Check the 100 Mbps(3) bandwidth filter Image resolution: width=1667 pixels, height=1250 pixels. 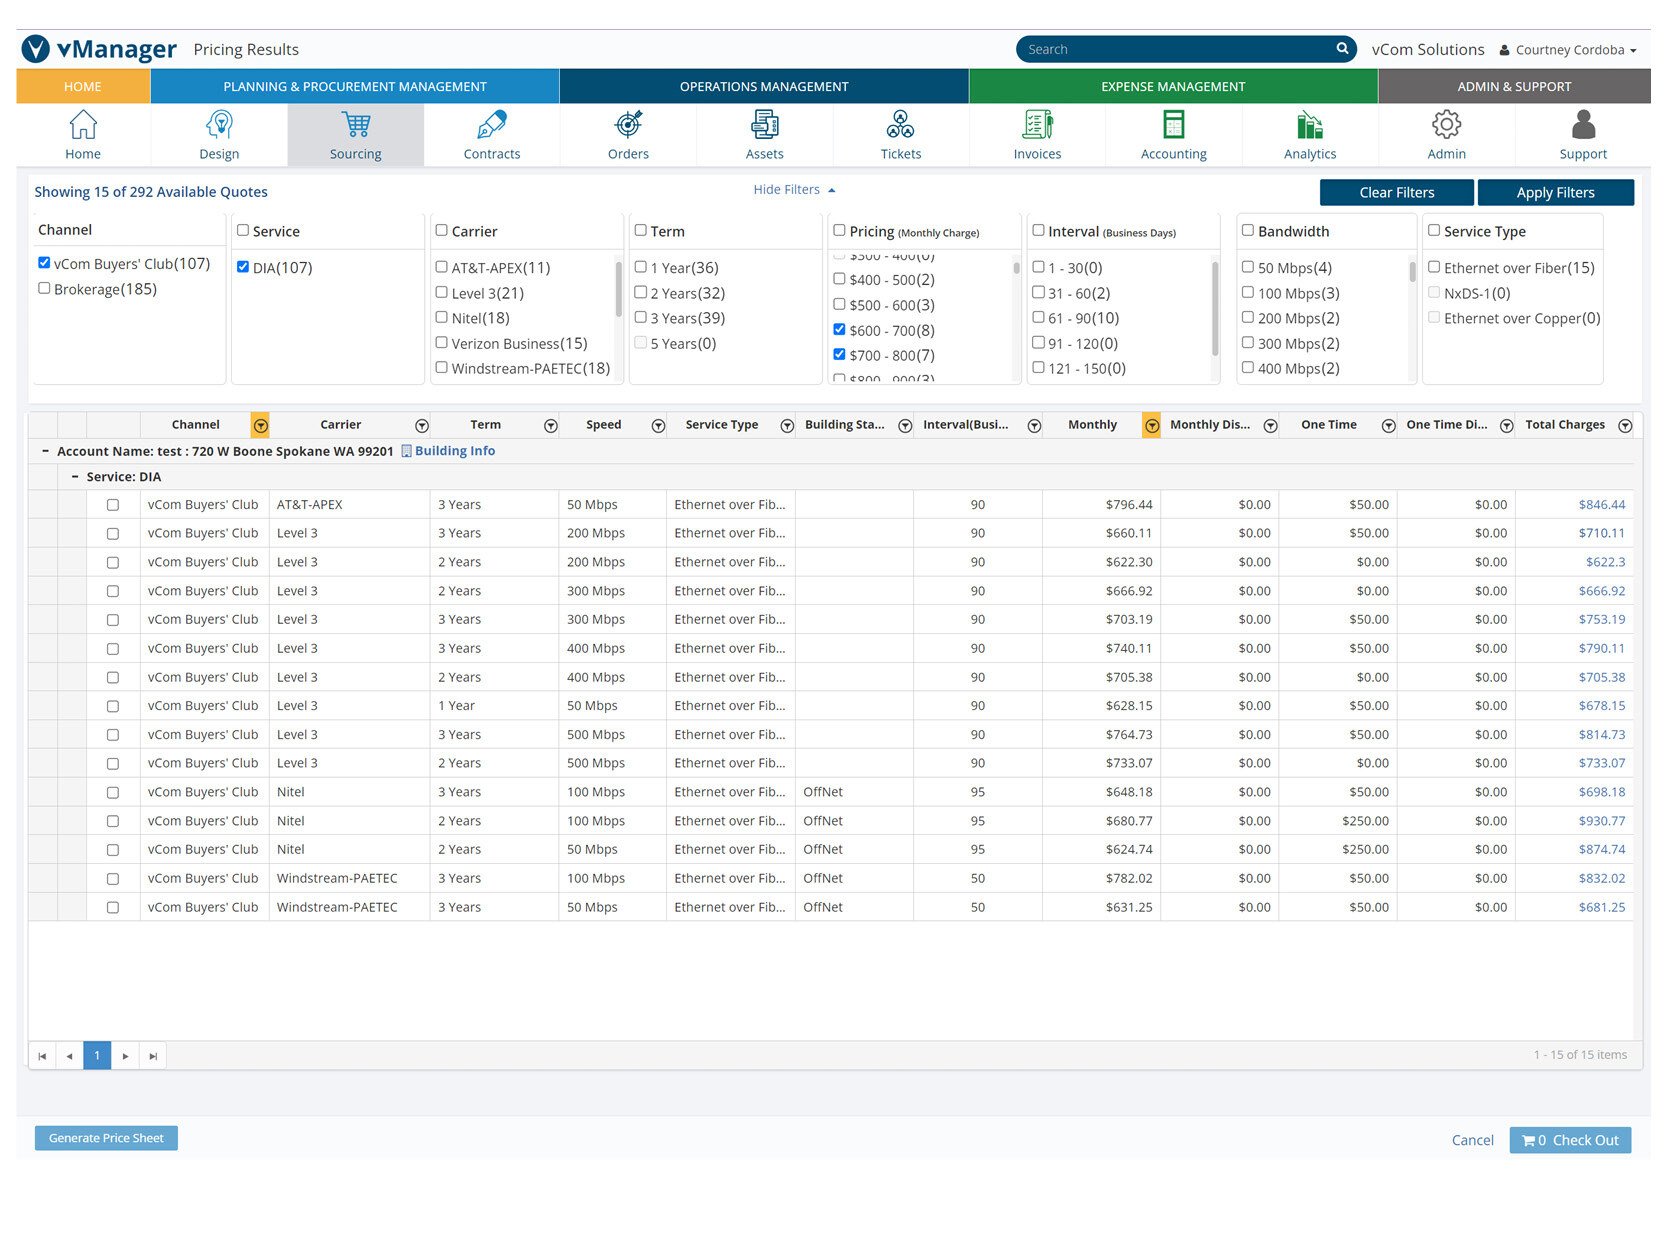pyautogui.click(x=1247, y=292)
